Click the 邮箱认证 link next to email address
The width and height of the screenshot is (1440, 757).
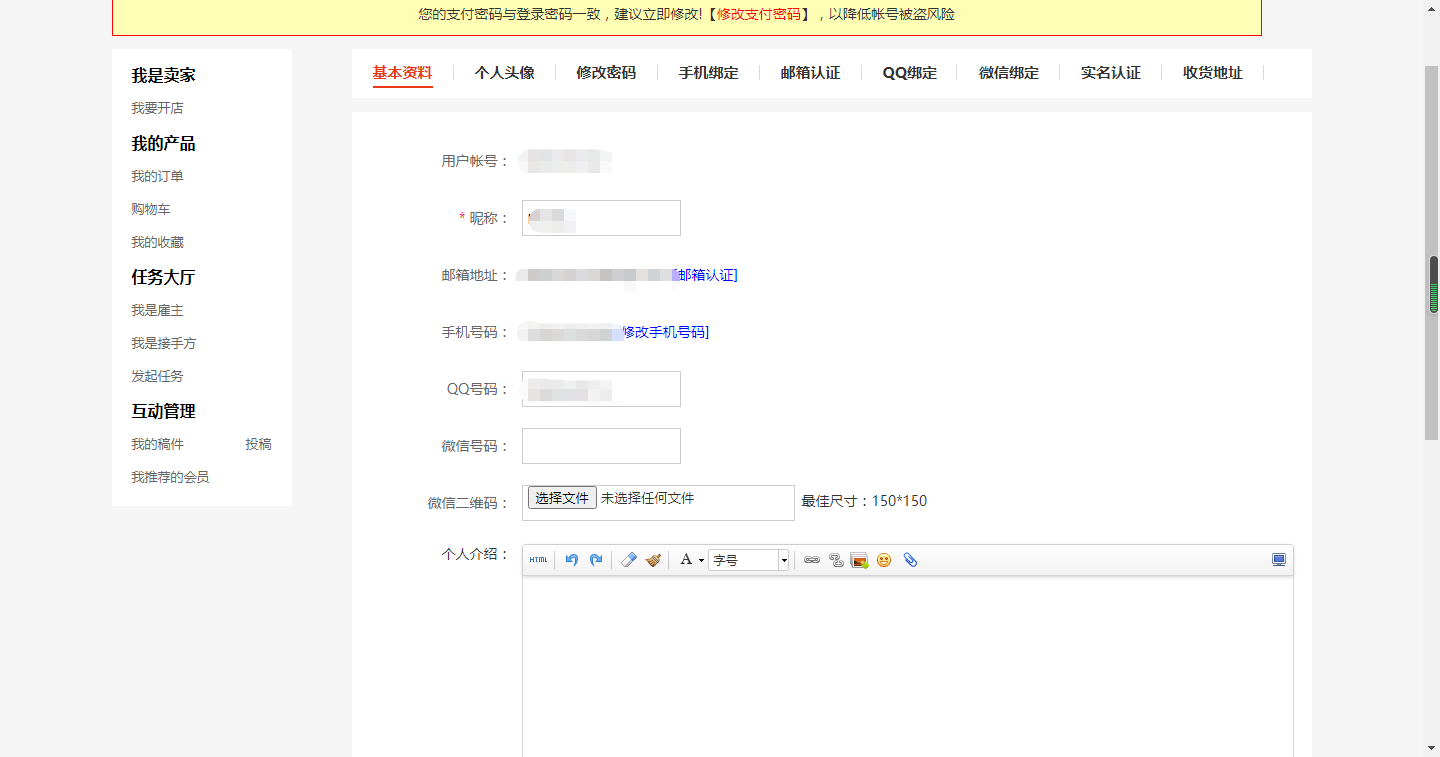[x=706, y=275]
